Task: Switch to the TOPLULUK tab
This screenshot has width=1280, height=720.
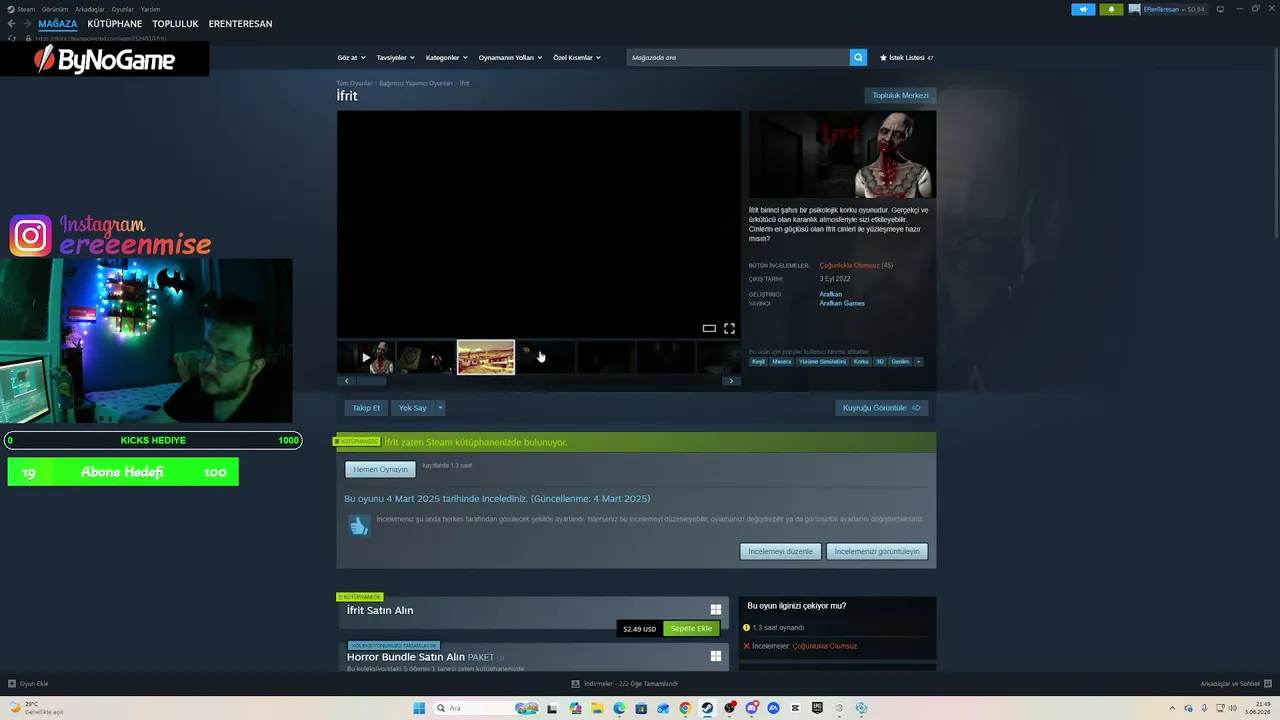Action: pyautogui.click(x=175, y=24)
